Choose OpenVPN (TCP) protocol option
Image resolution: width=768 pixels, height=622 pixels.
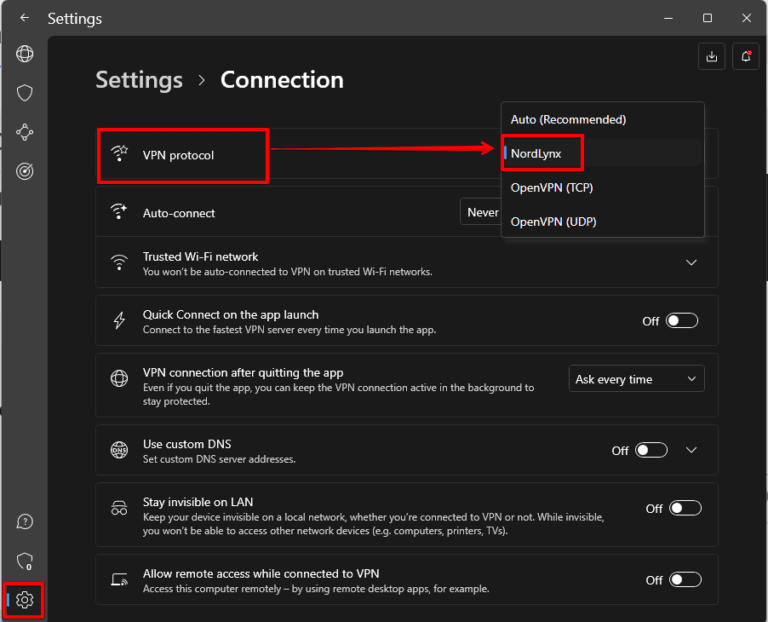(552, 187)
